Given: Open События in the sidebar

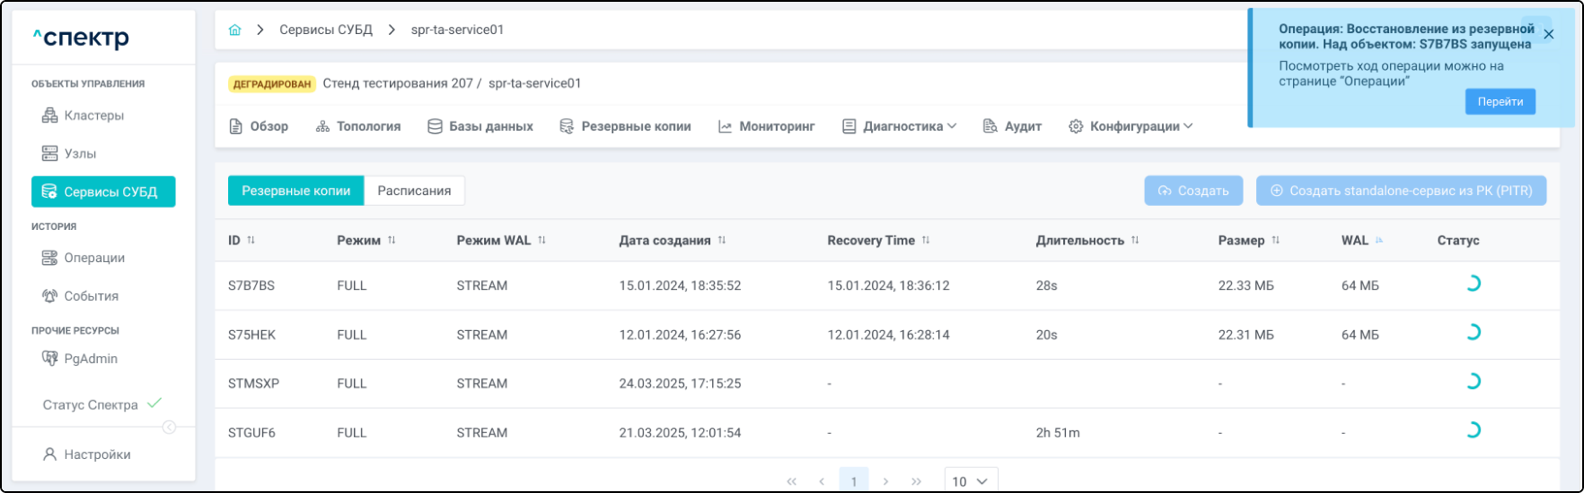Looking at the screenshot, I should tap(91, 296).
